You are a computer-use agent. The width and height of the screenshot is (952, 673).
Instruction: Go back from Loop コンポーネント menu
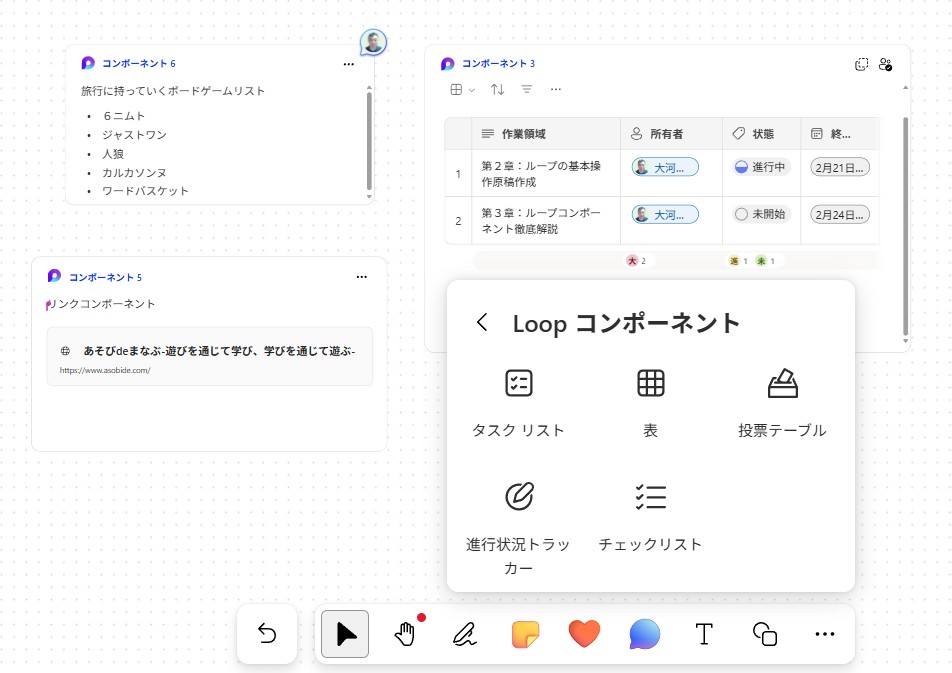(483, 323)
